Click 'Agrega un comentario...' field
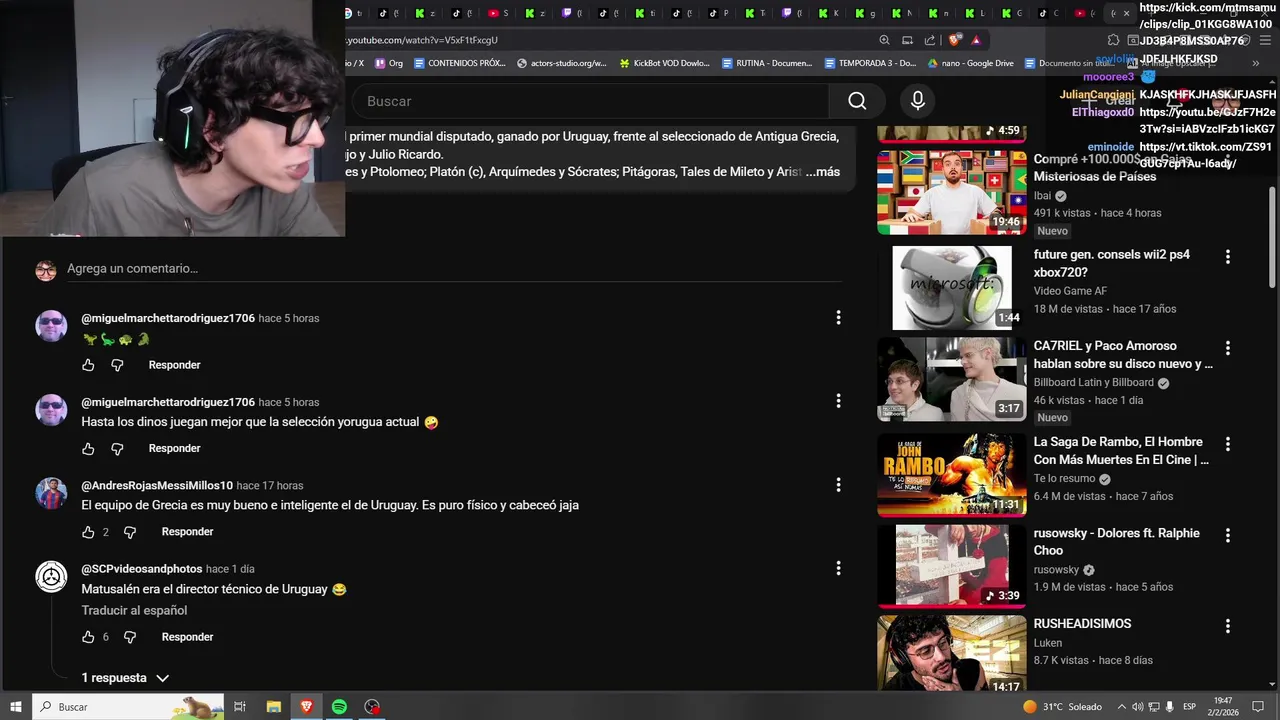 coord(454,269)
